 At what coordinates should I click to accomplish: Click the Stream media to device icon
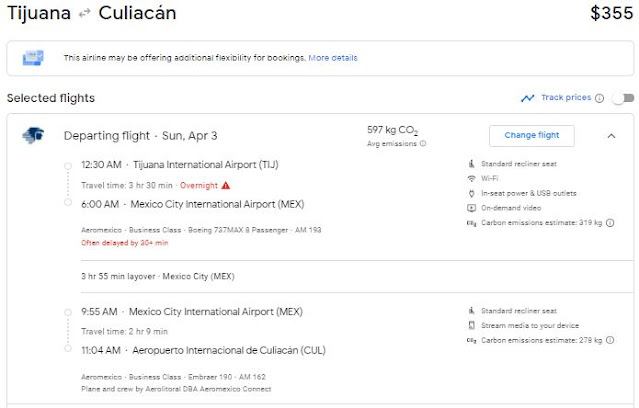(x=472, y=326)
